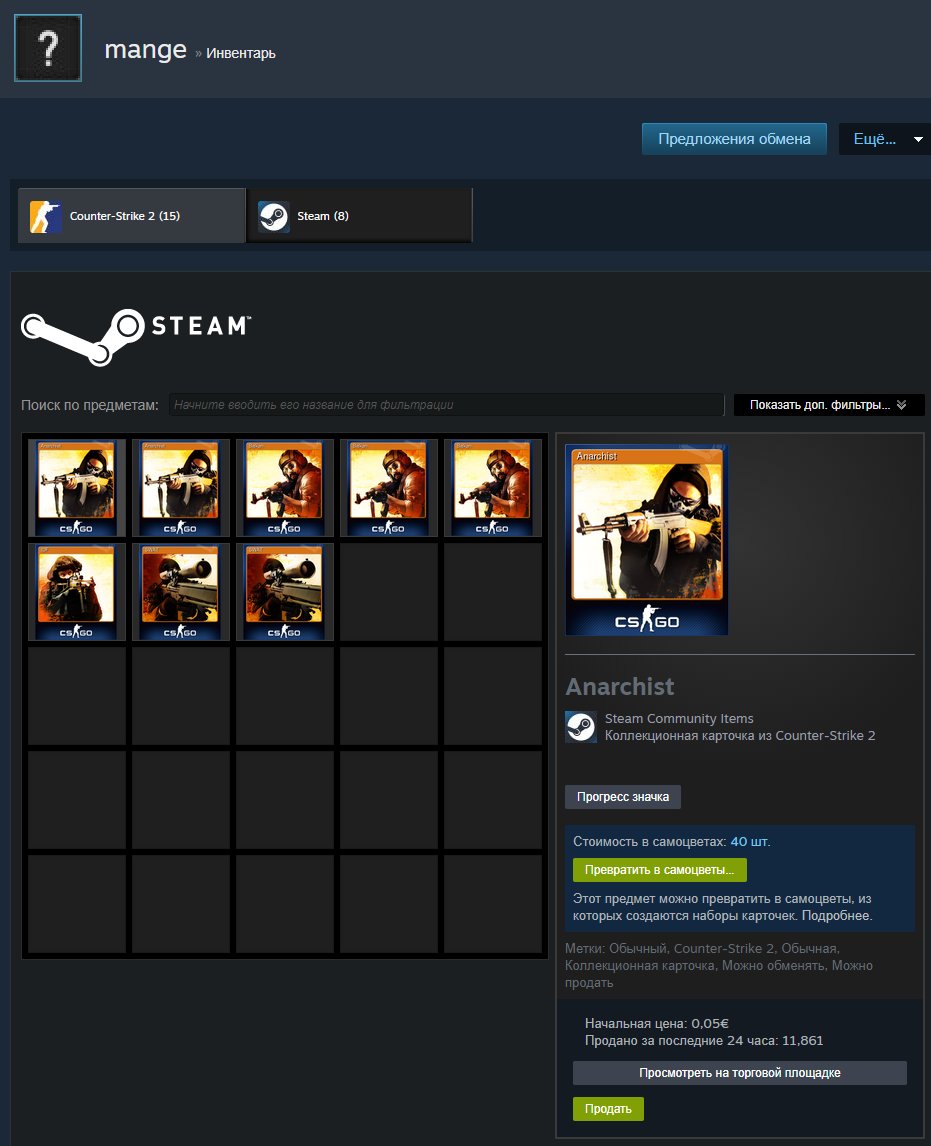The width and height of the screenshot is (931, 1146).
Task: Click the large Anarchist card preview
Action: click(647, 539)
